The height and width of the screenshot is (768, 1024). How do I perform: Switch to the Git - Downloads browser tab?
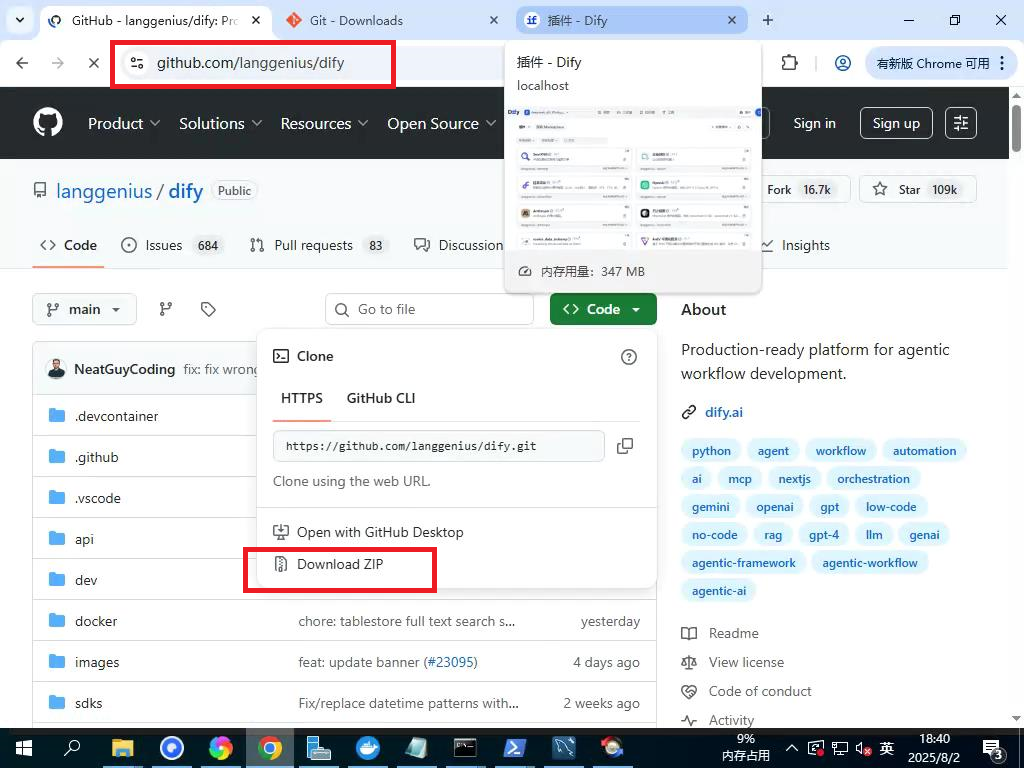point(392,20)
